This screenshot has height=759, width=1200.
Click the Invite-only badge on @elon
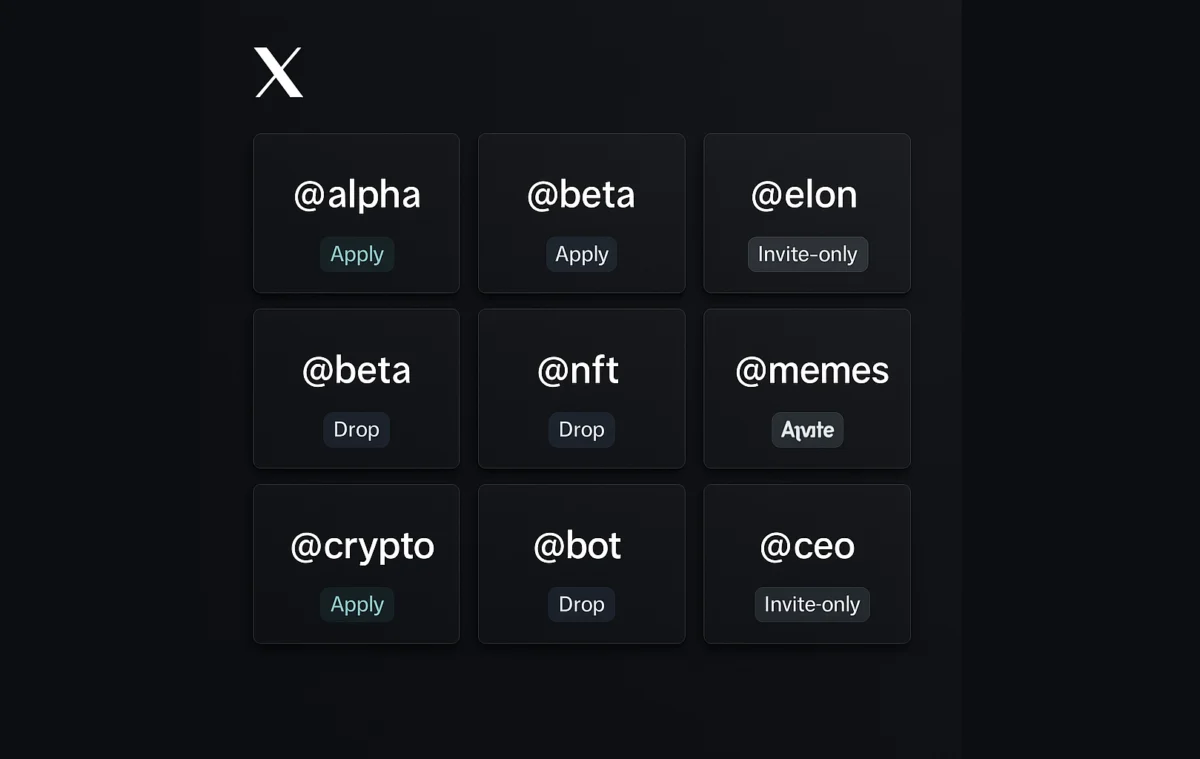click(807, 254)
